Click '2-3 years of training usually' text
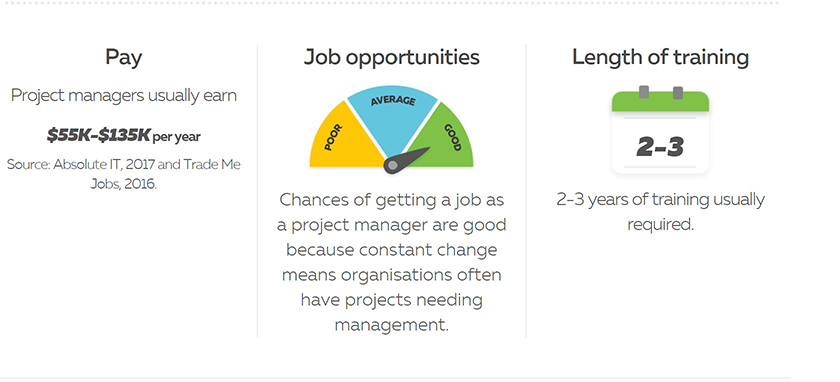 click(x=661, y=200)
